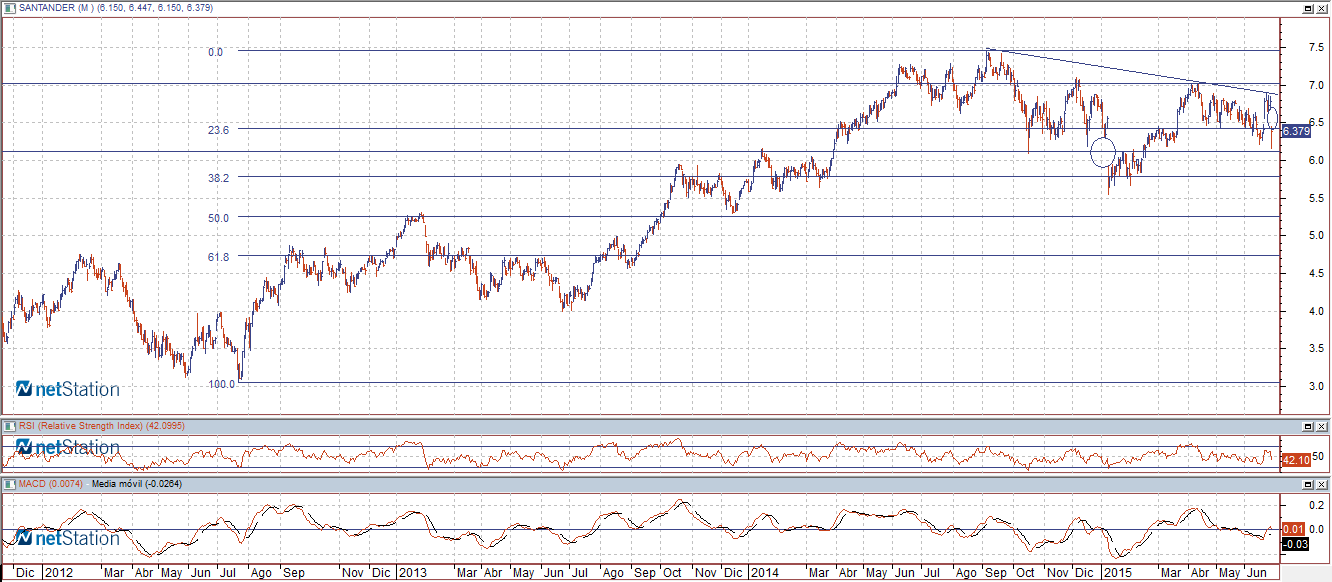The height and width of the screenshot is (582, 1332).
Task: Click the 23.6 Fibonacci level label
Action: coord(219,130)
